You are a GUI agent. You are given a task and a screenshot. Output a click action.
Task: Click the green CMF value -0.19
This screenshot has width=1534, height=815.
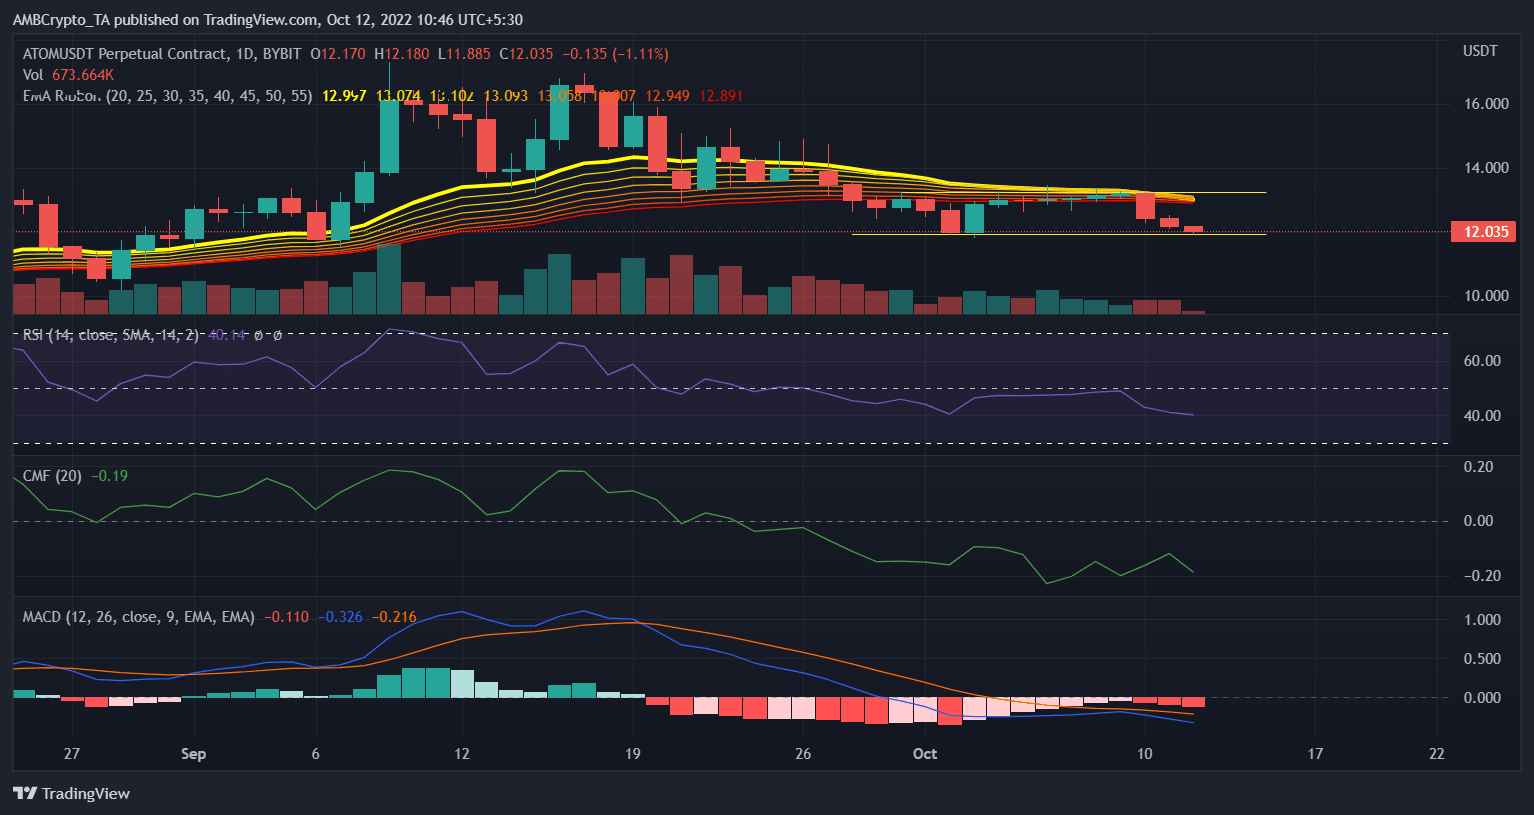pyautogui.click(x=109, y=476)
